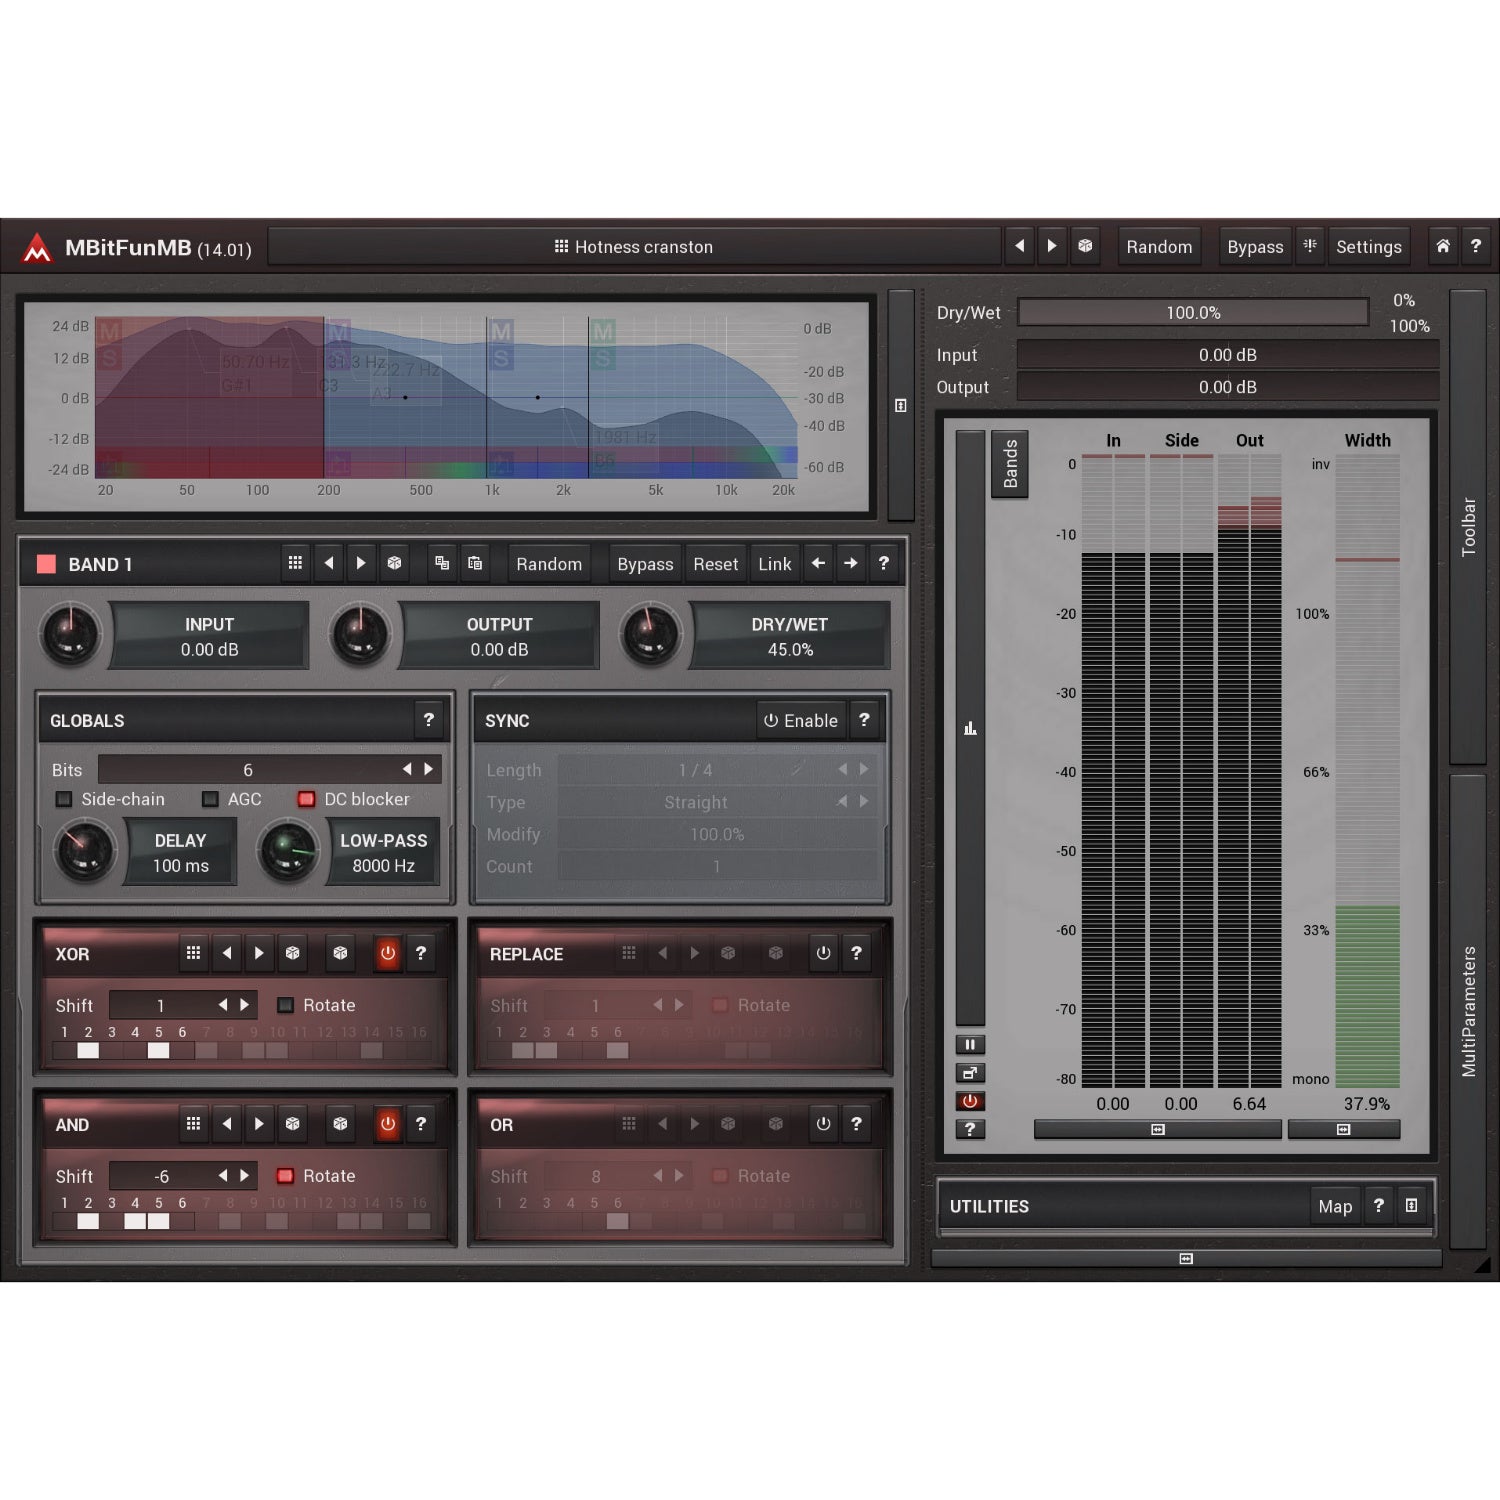This screenshot has width=1500, height=1500.
Task: Click the Utilities panel collapse icon
Action: coord(1411,1206)
